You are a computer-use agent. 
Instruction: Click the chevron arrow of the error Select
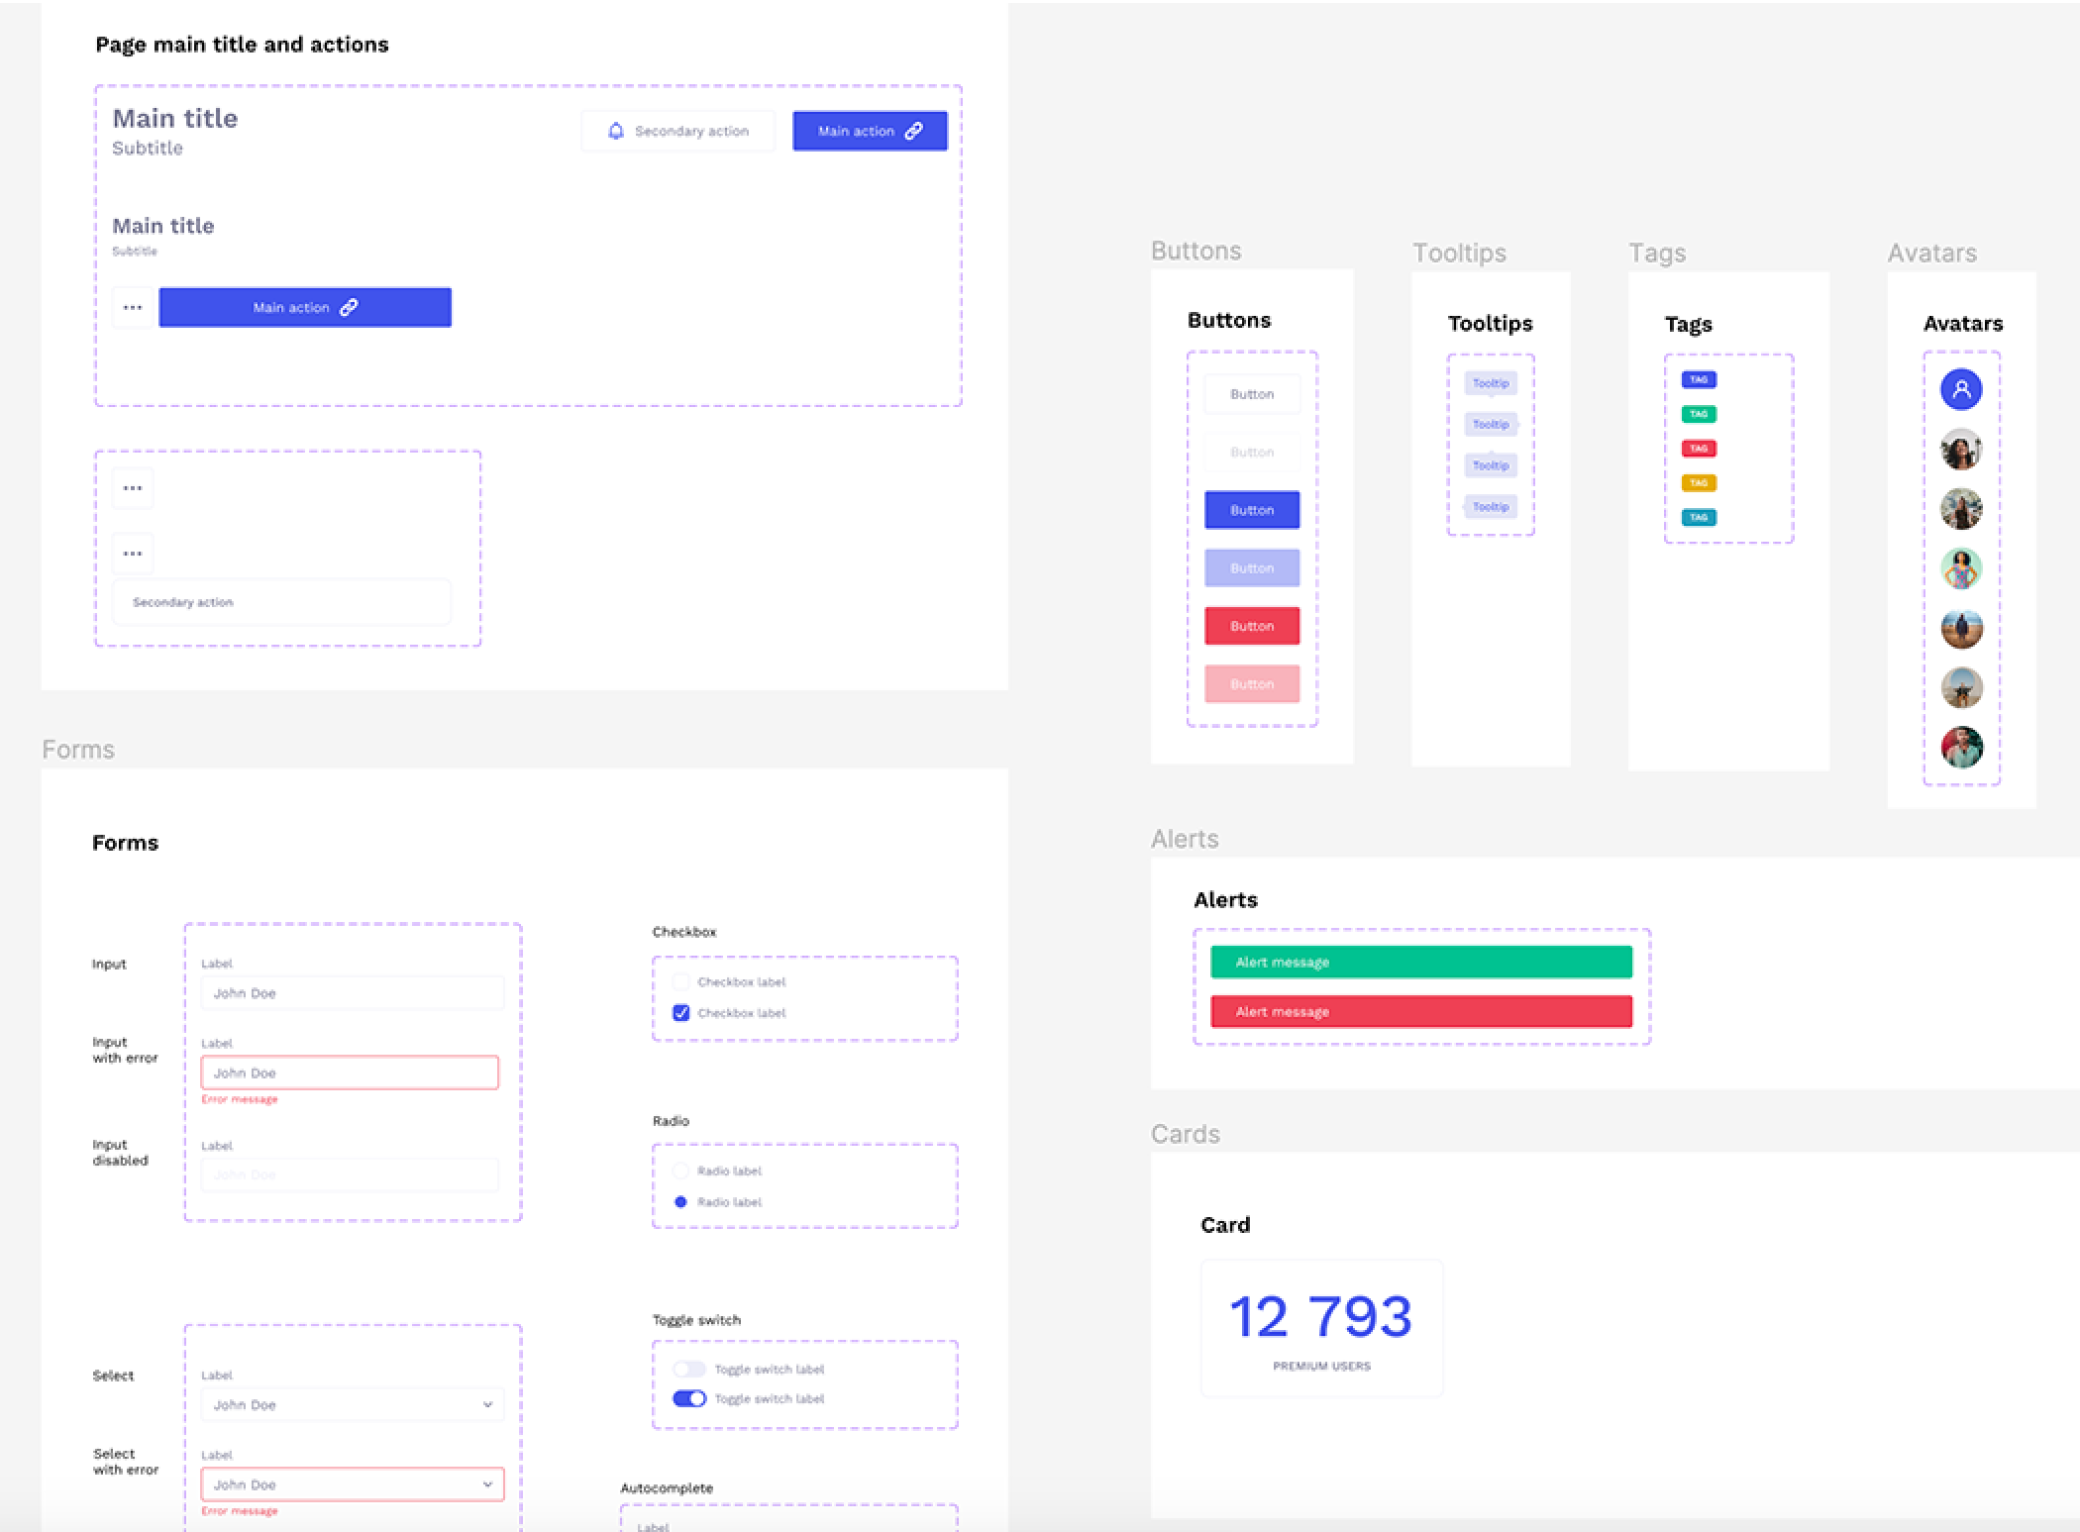click(488, 1485)
